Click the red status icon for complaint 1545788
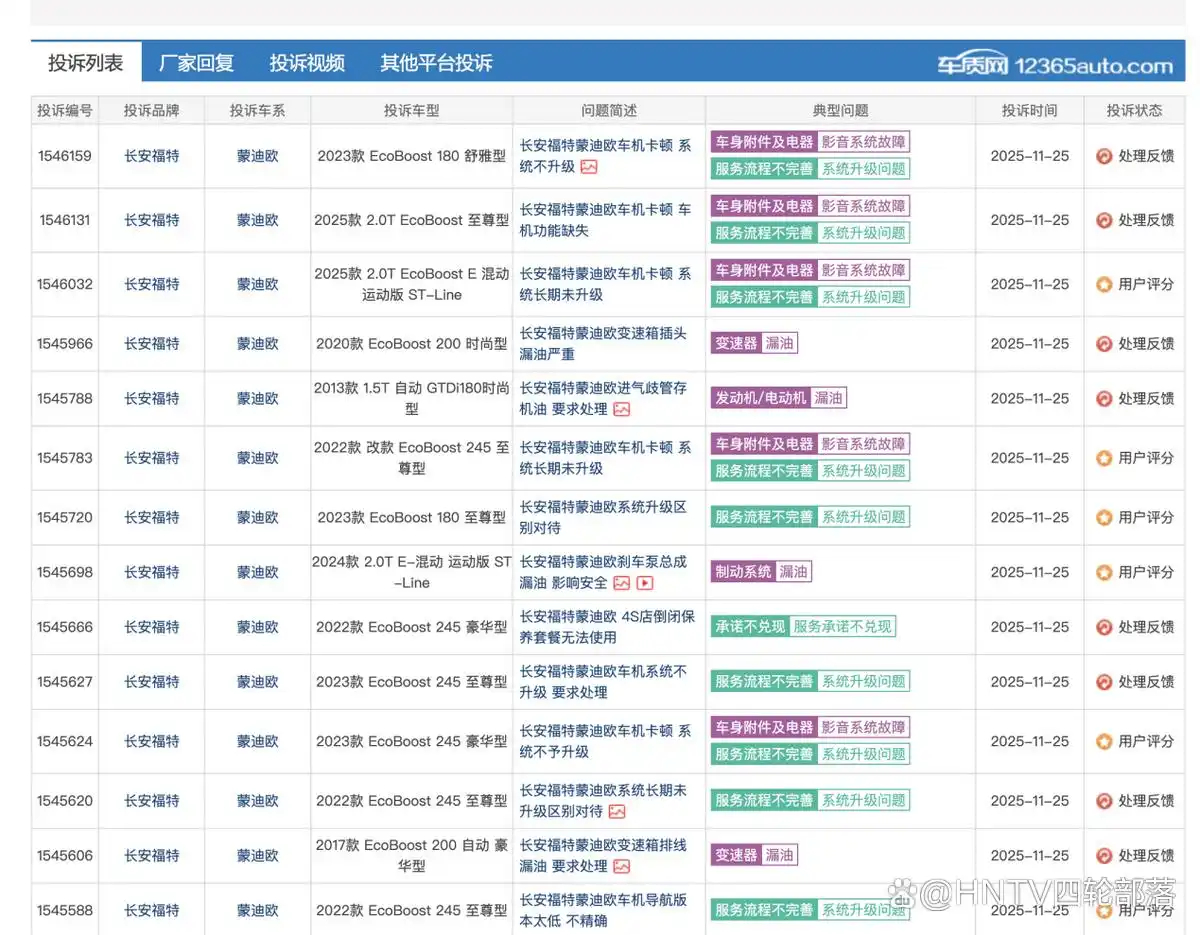Image resolution: width=1200 pixels, height=935 pixels. click(x=1104, y=398)
